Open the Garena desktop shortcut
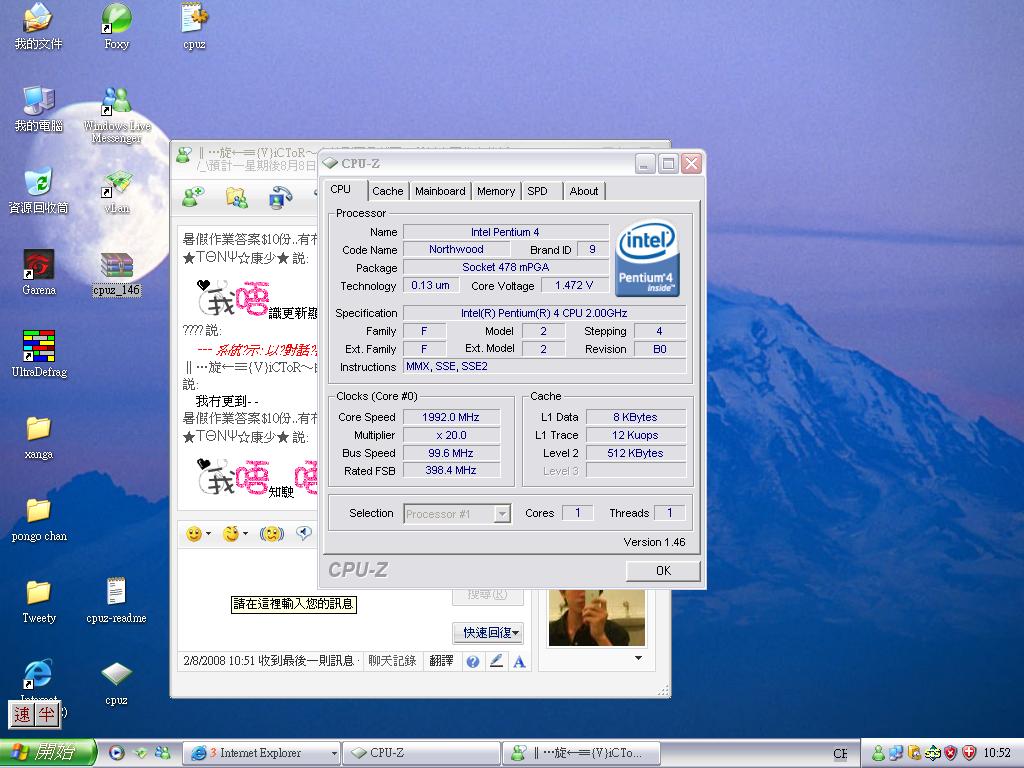1024x768 pixels. point(39,266)
